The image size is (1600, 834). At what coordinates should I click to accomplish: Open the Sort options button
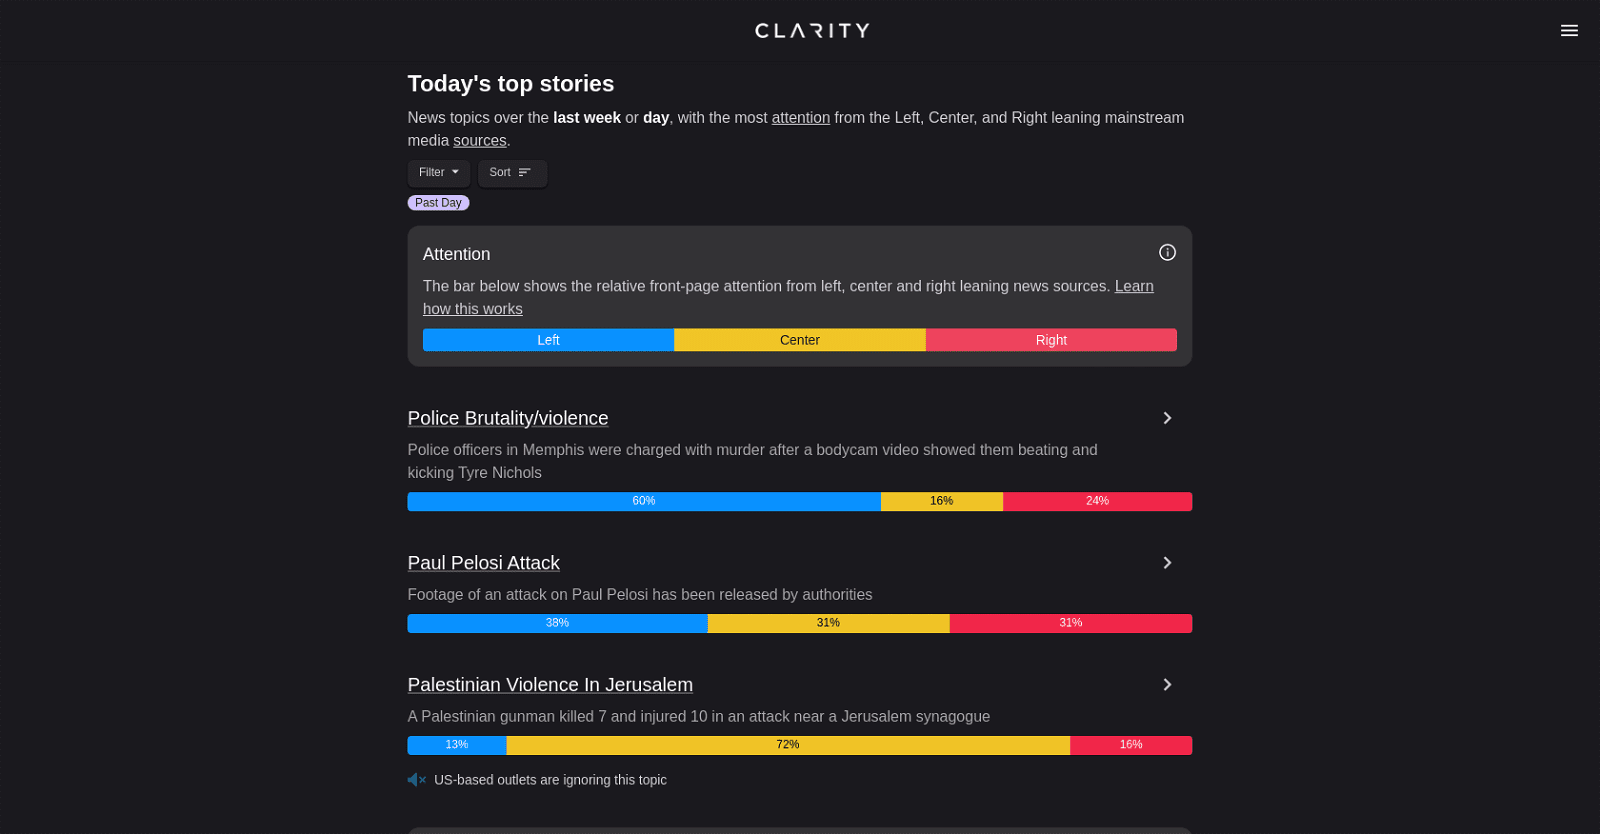click(511, 173)
